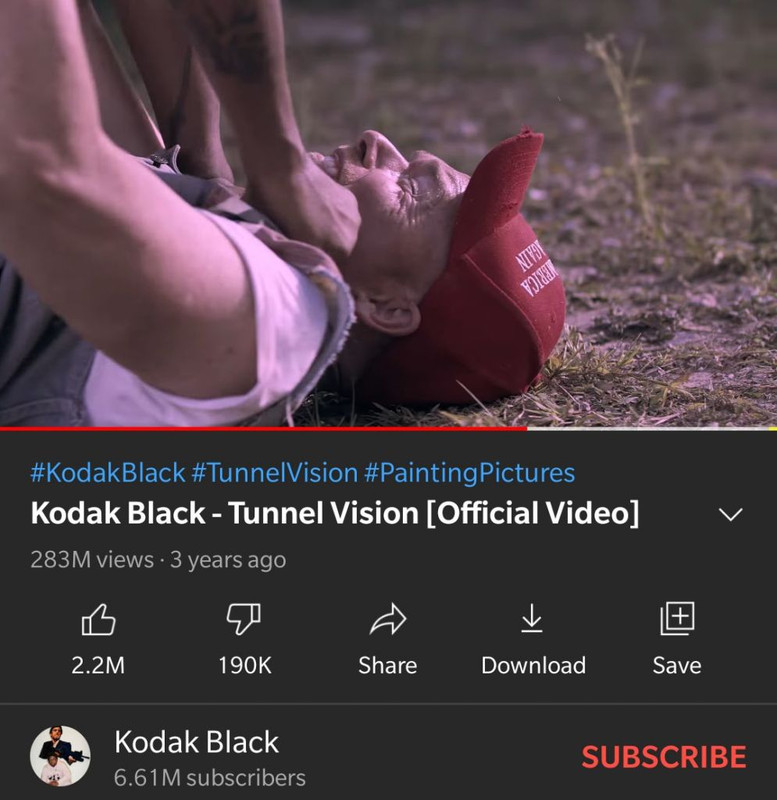The image size is (777, 800).
Task: Tap the video player frame
Action: (x=388, y=213)
